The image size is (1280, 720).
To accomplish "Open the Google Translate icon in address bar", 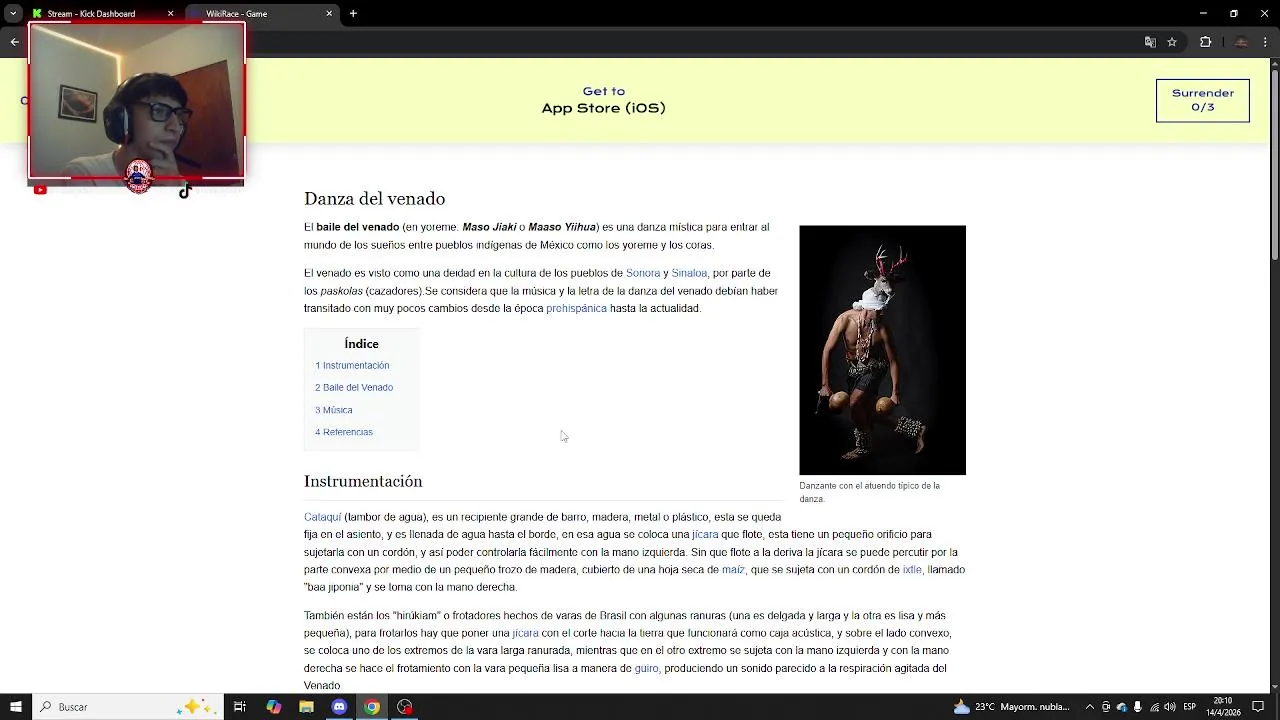I will tap(1150, 42).
